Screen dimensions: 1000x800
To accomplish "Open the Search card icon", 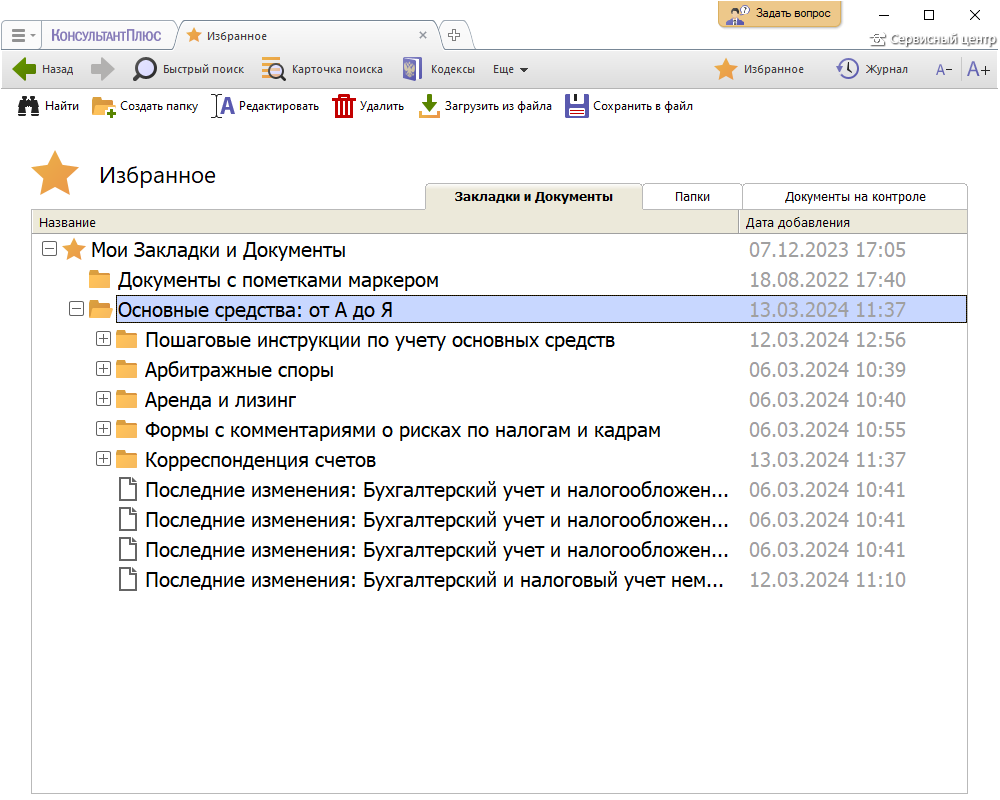I will pyautogui.click(x=274, y=69).
